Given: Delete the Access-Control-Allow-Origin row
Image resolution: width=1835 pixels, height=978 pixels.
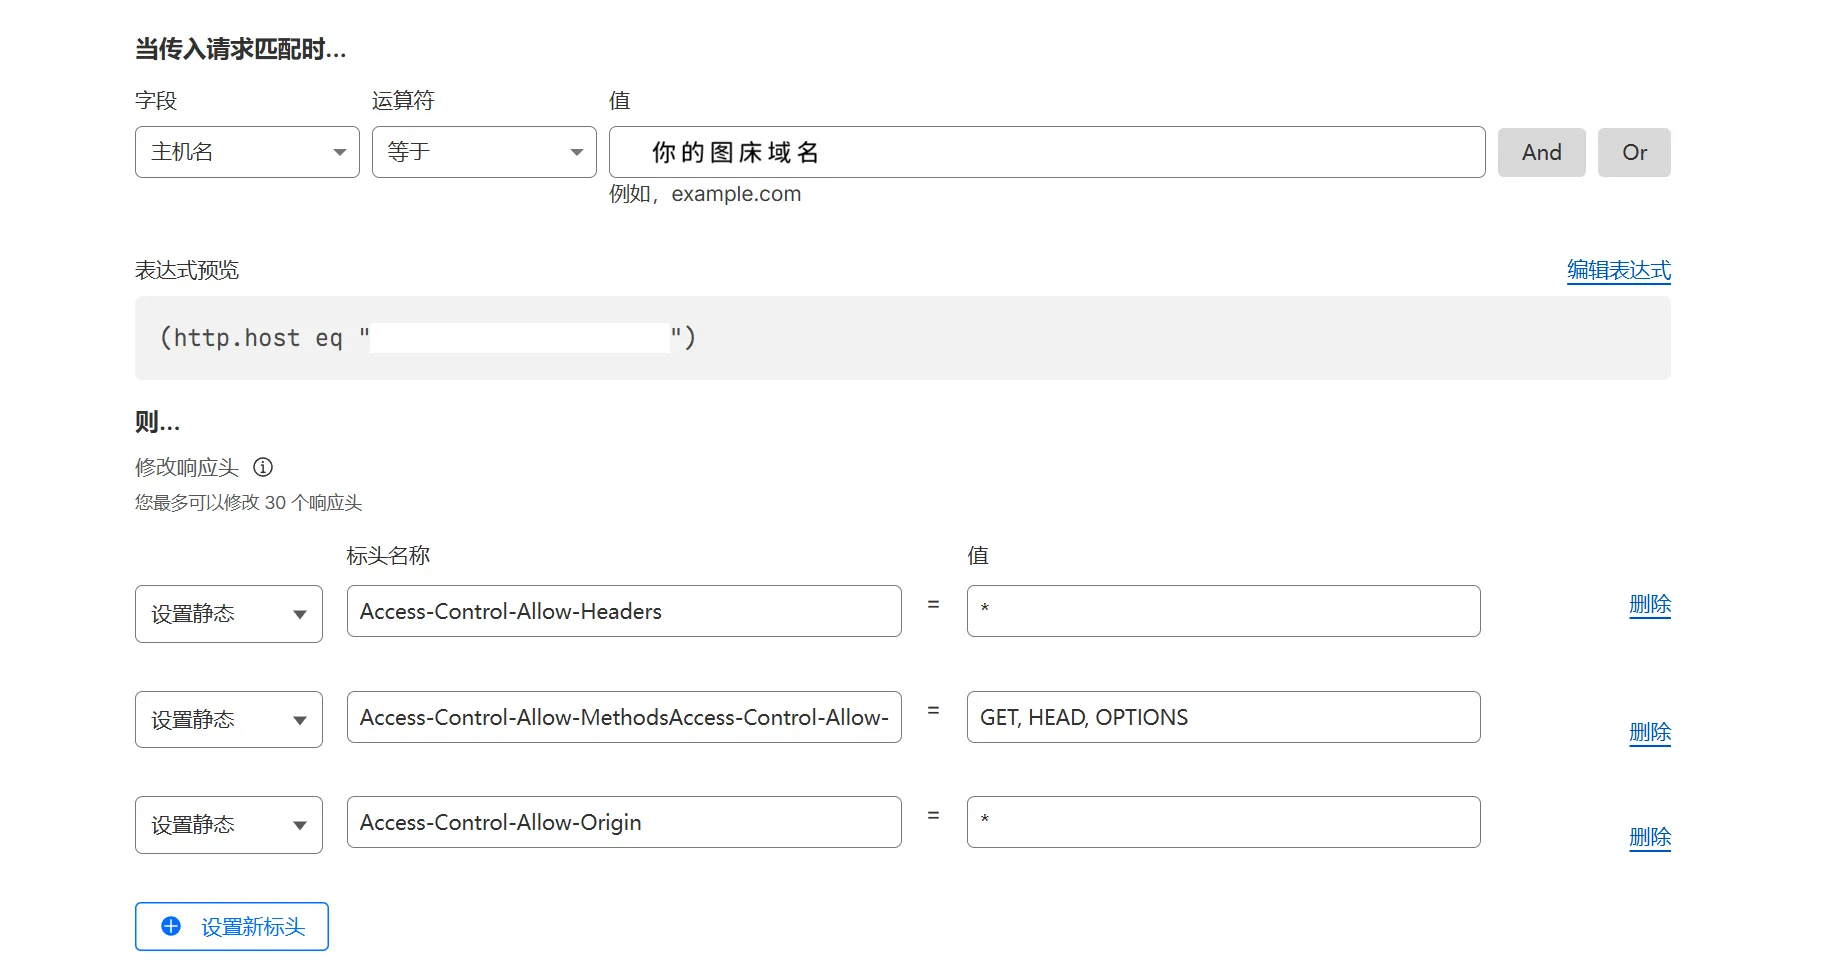Looking at the screenshot, I should pyautogui.click(x=1649, y=837).
